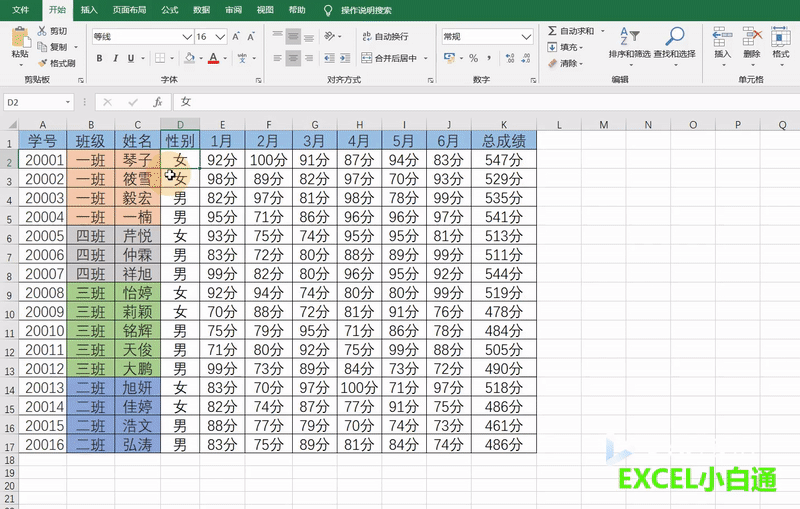Align text right

(309, 58)
